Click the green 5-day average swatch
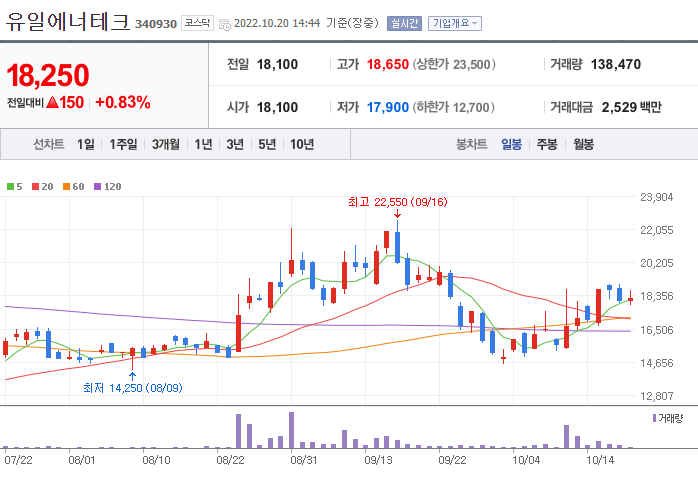This screenshot has width=698, height=479. point(10,187)
